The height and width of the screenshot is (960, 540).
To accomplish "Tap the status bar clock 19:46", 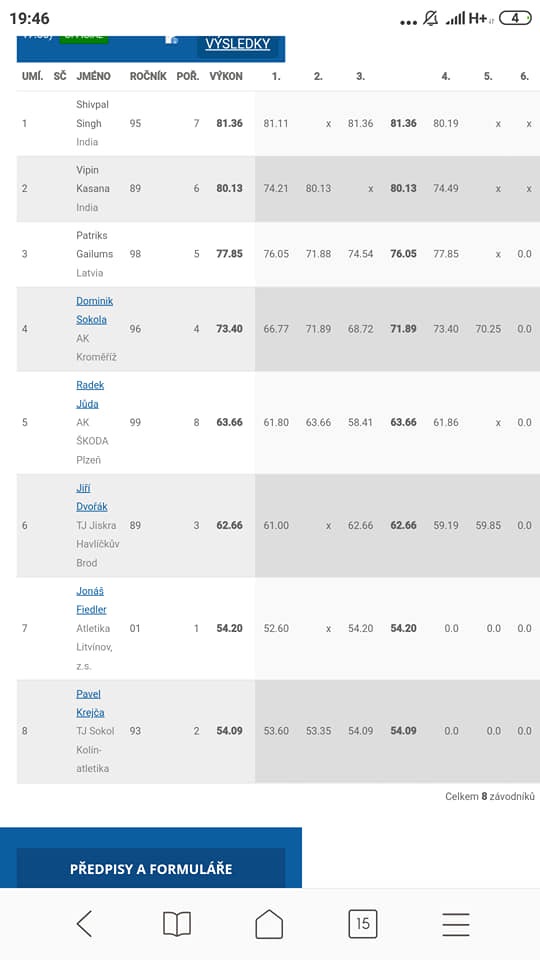I will [29, 18].
